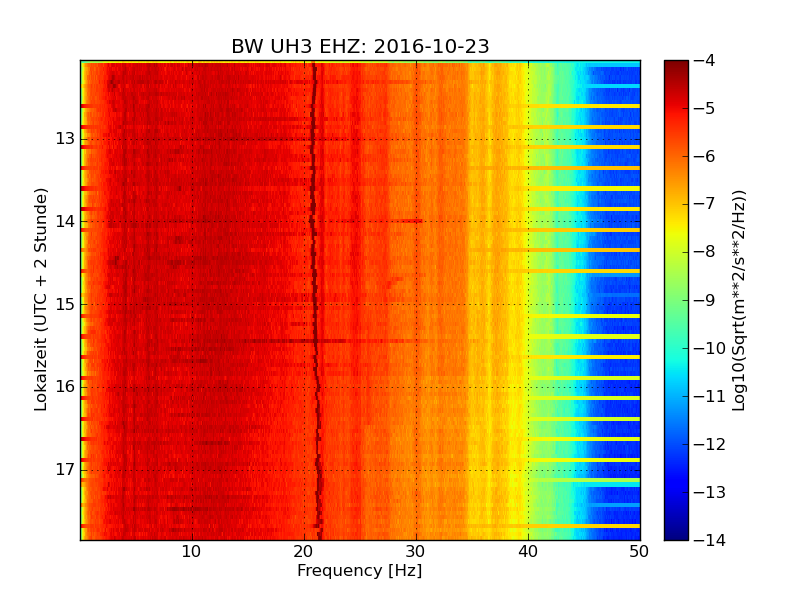Click x-axis tick label '50'
800x600 pixels.
(x=639, y=552)
